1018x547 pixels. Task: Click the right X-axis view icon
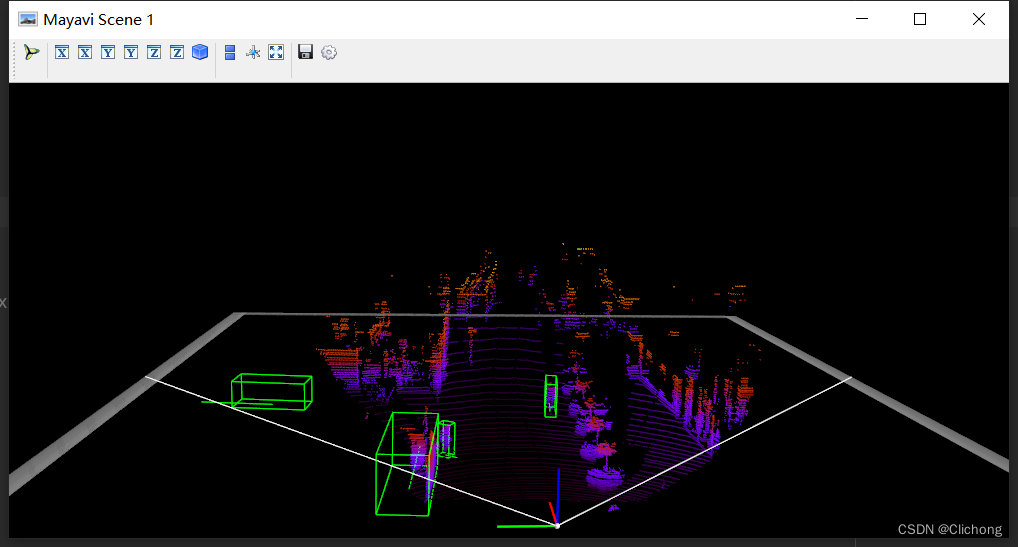tap(85, 53)
